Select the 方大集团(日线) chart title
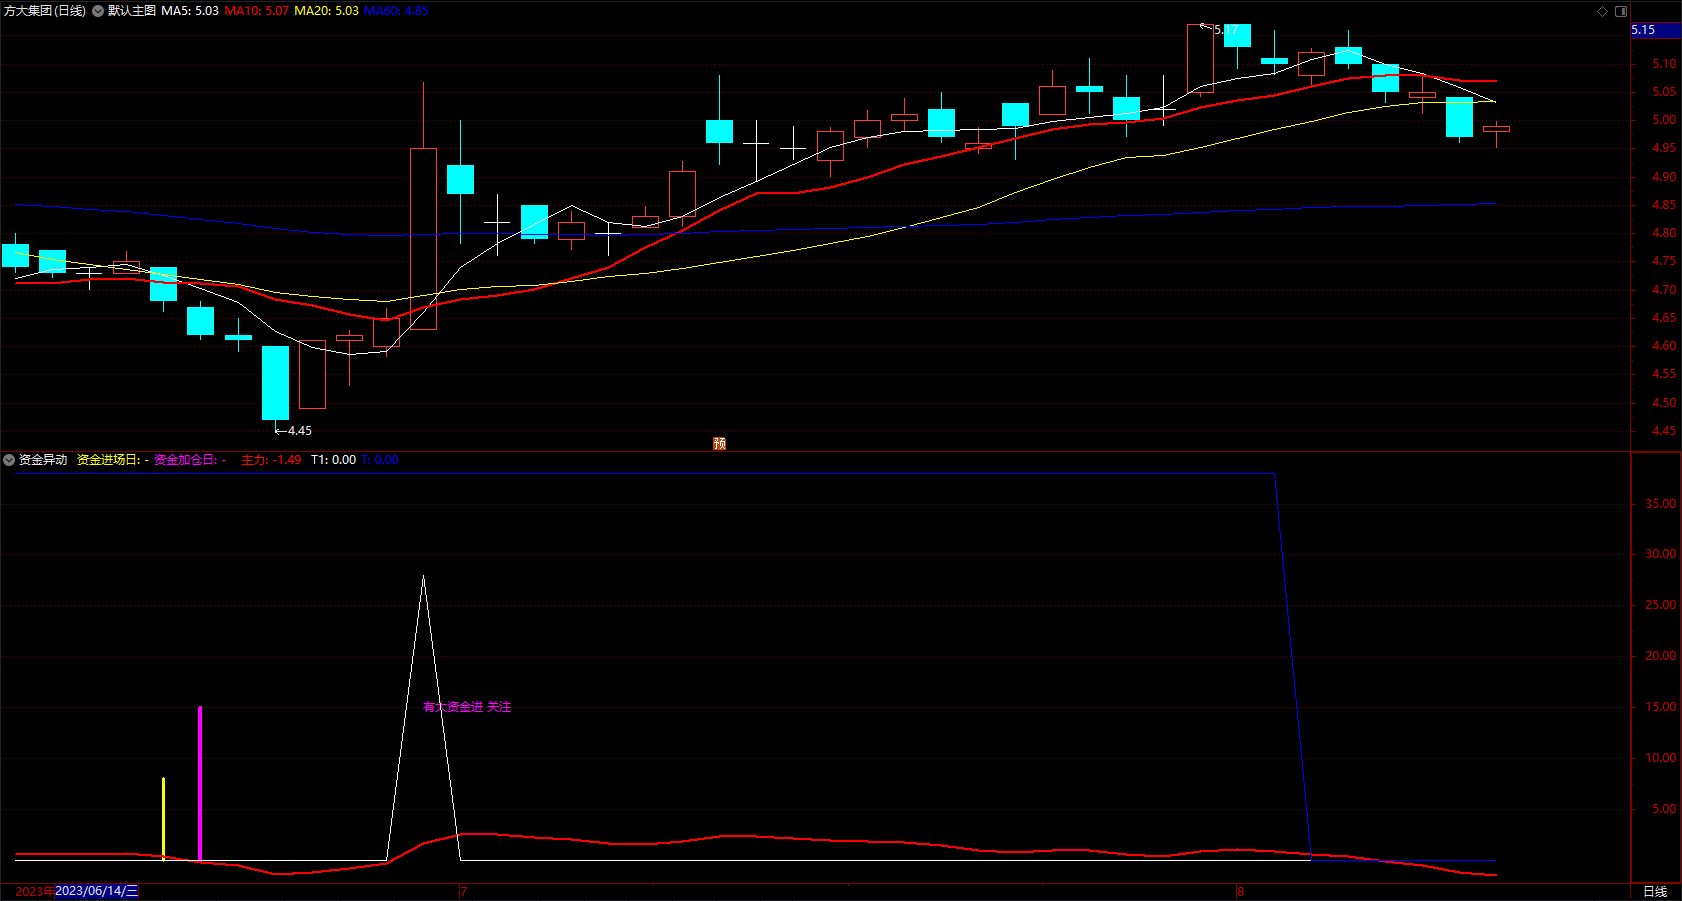 coord(45,11)
